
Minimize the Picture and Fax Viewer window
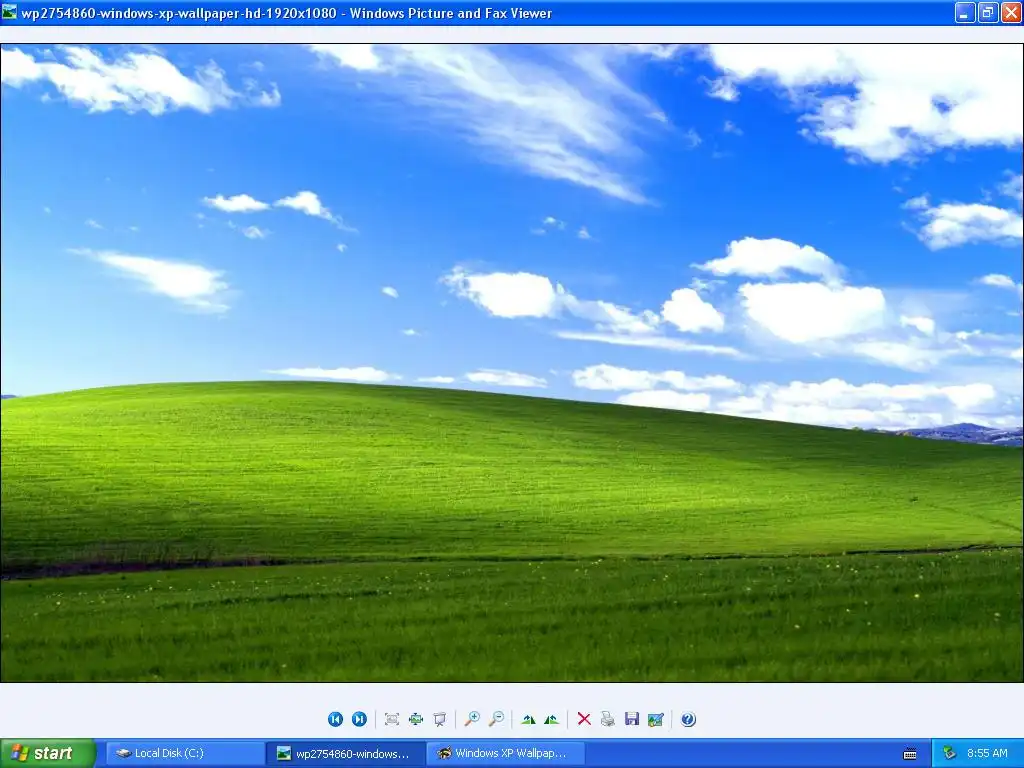(x=965, y=12)
